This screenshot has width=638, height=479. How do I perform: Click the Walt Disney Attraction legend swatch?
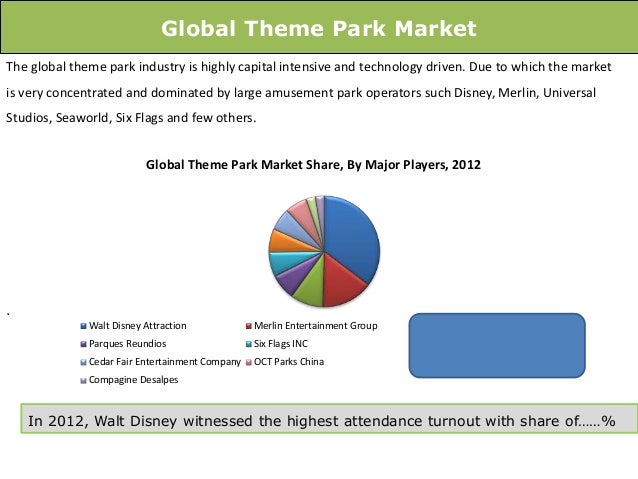coord(83,326)
